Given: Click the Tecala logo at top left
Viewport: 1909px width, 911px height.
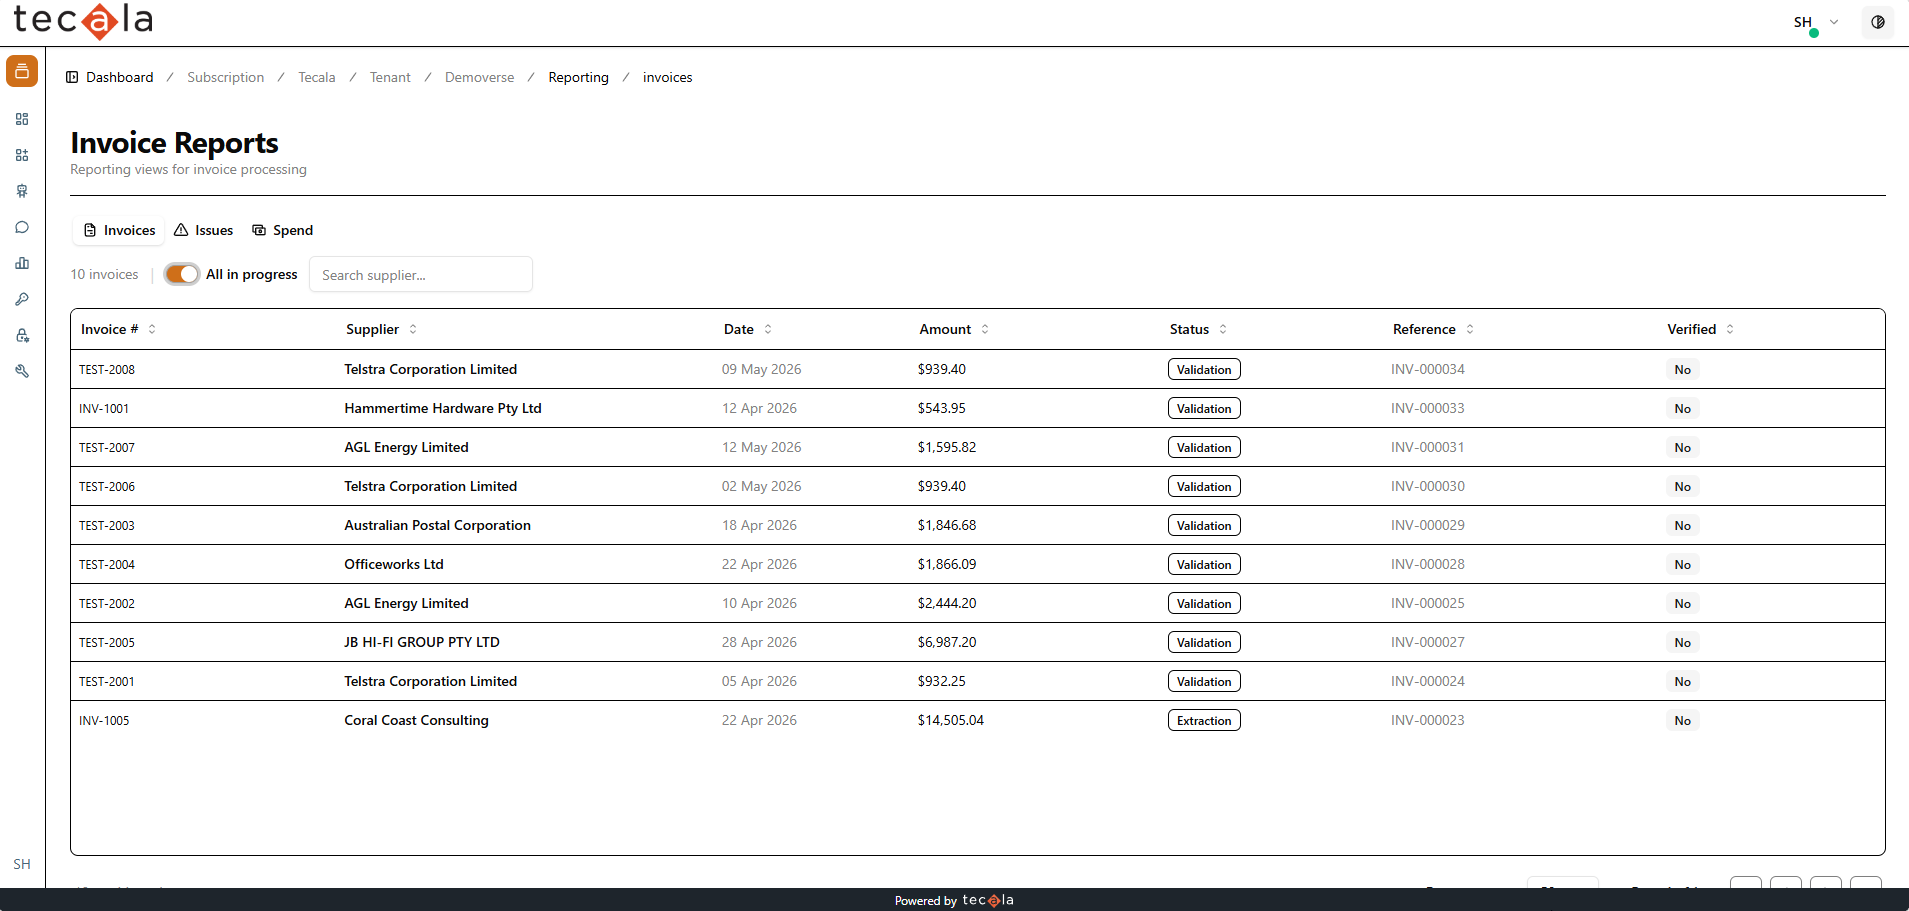Looking at the screenshot, I should click(x=83, y=20).
